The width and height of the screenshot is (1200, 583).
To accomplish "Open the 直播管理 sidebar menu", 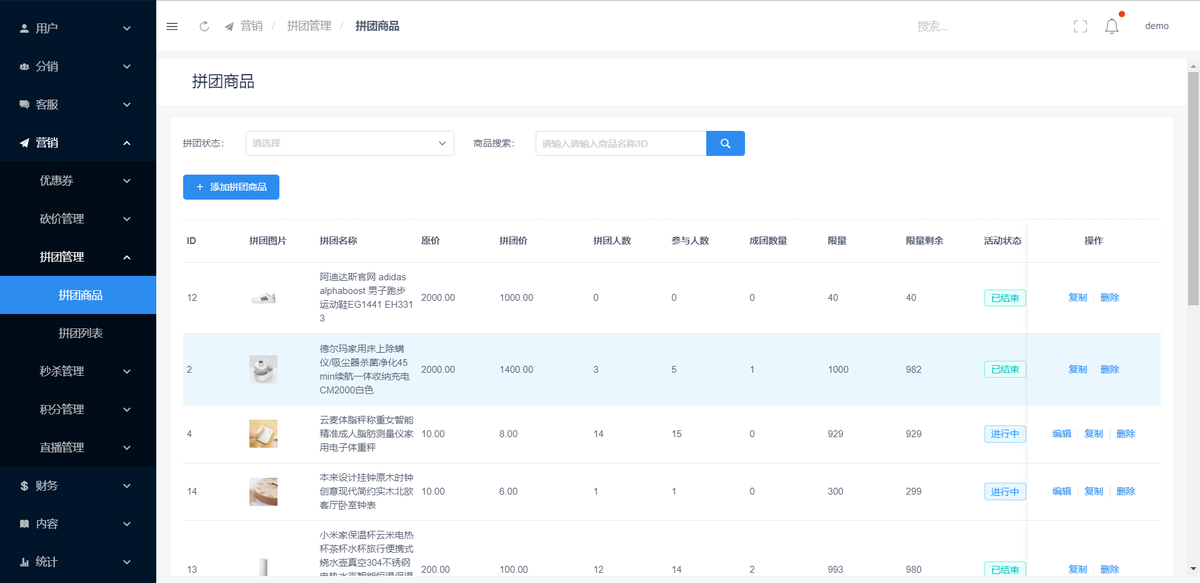I will click(x=78, y=447).
